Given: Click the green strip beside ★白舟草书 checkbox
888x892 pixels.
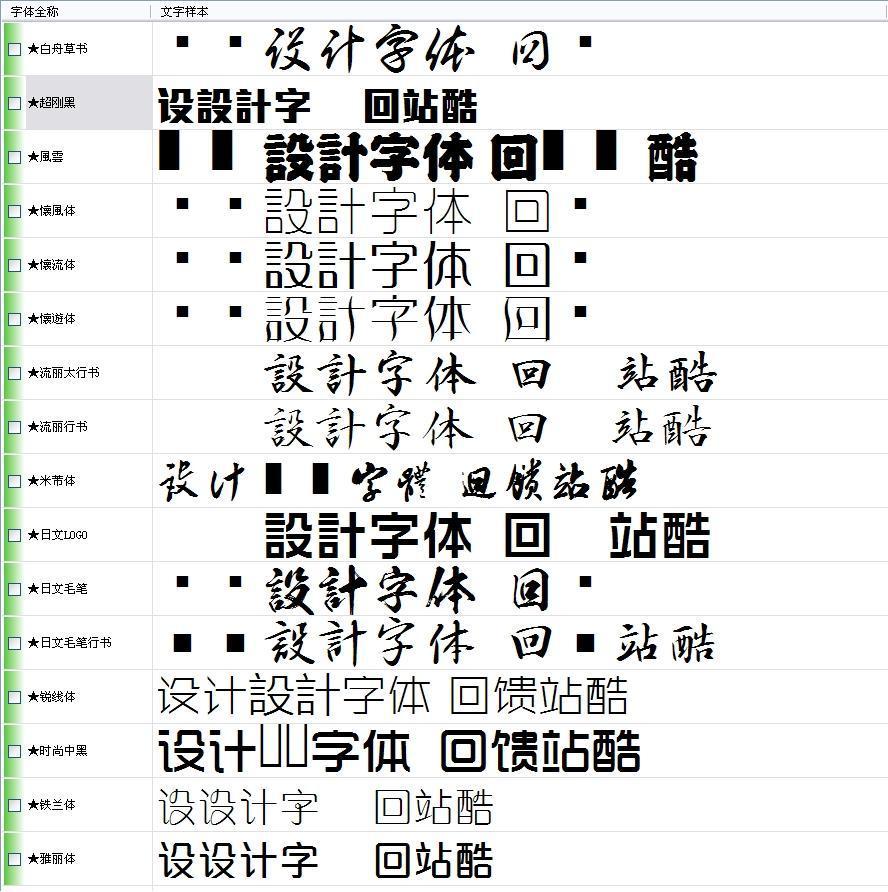Looking at the screenshot, I should (x=3, y=49).
